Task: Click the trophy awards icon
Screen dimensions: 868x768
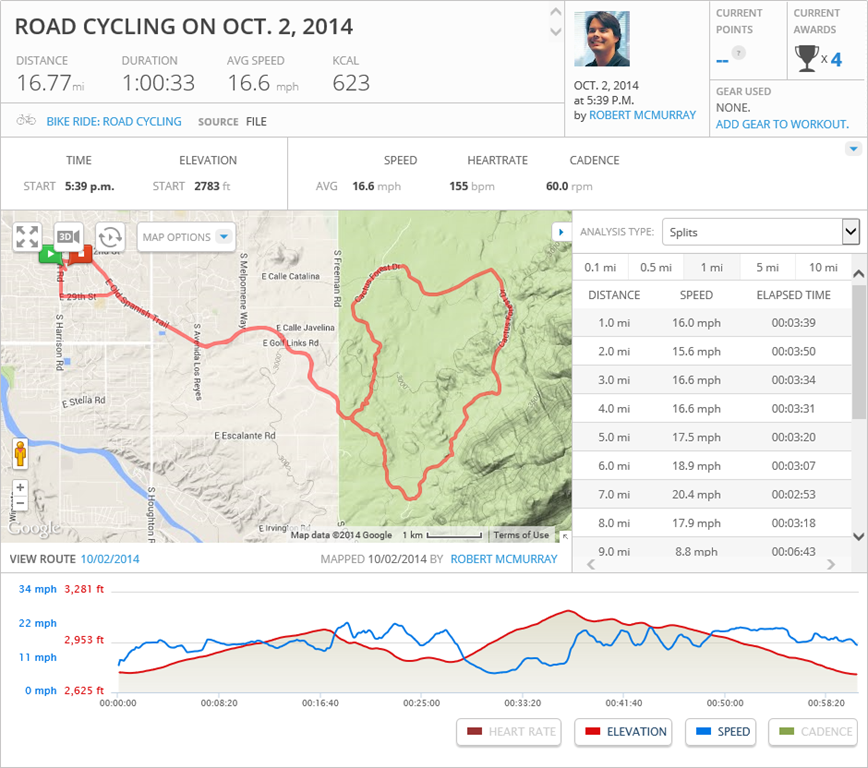Action: click(807, 59)
